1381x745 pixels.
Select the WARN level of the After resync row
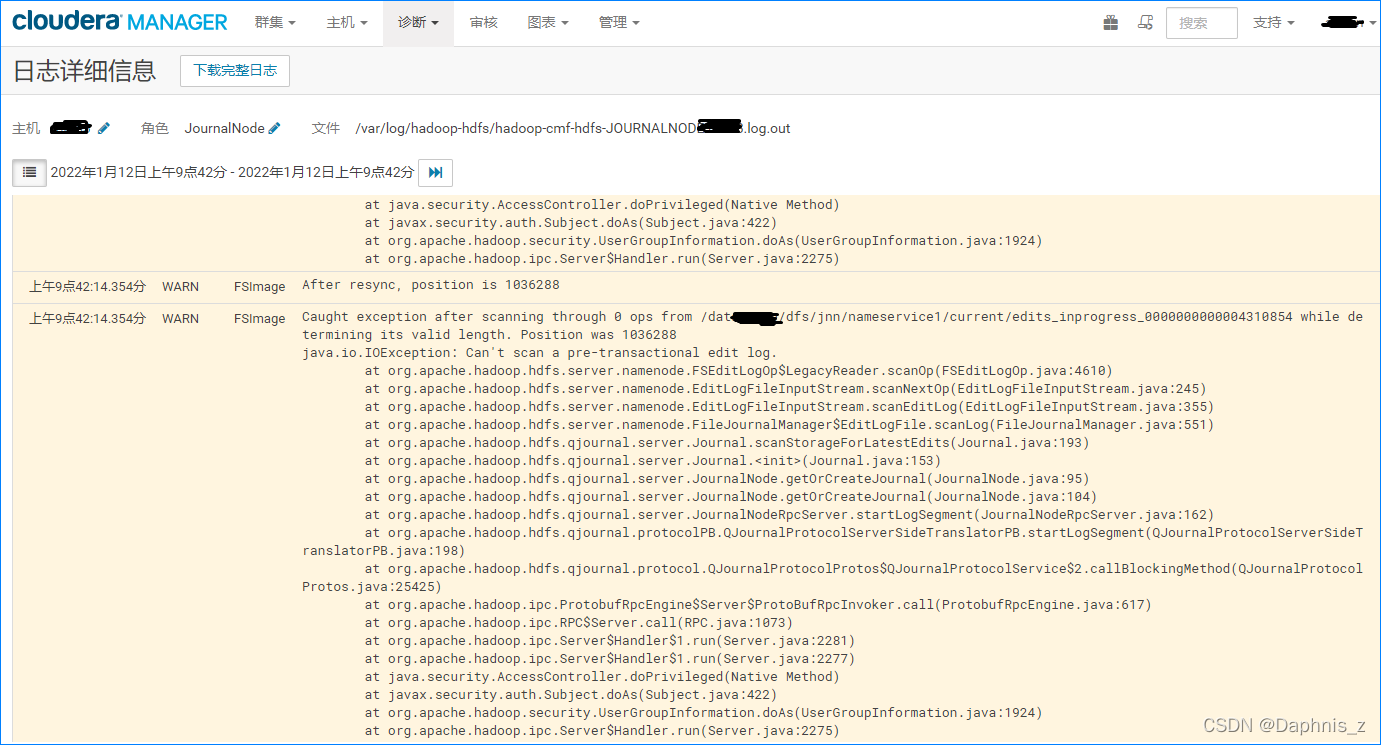point(180,286)
